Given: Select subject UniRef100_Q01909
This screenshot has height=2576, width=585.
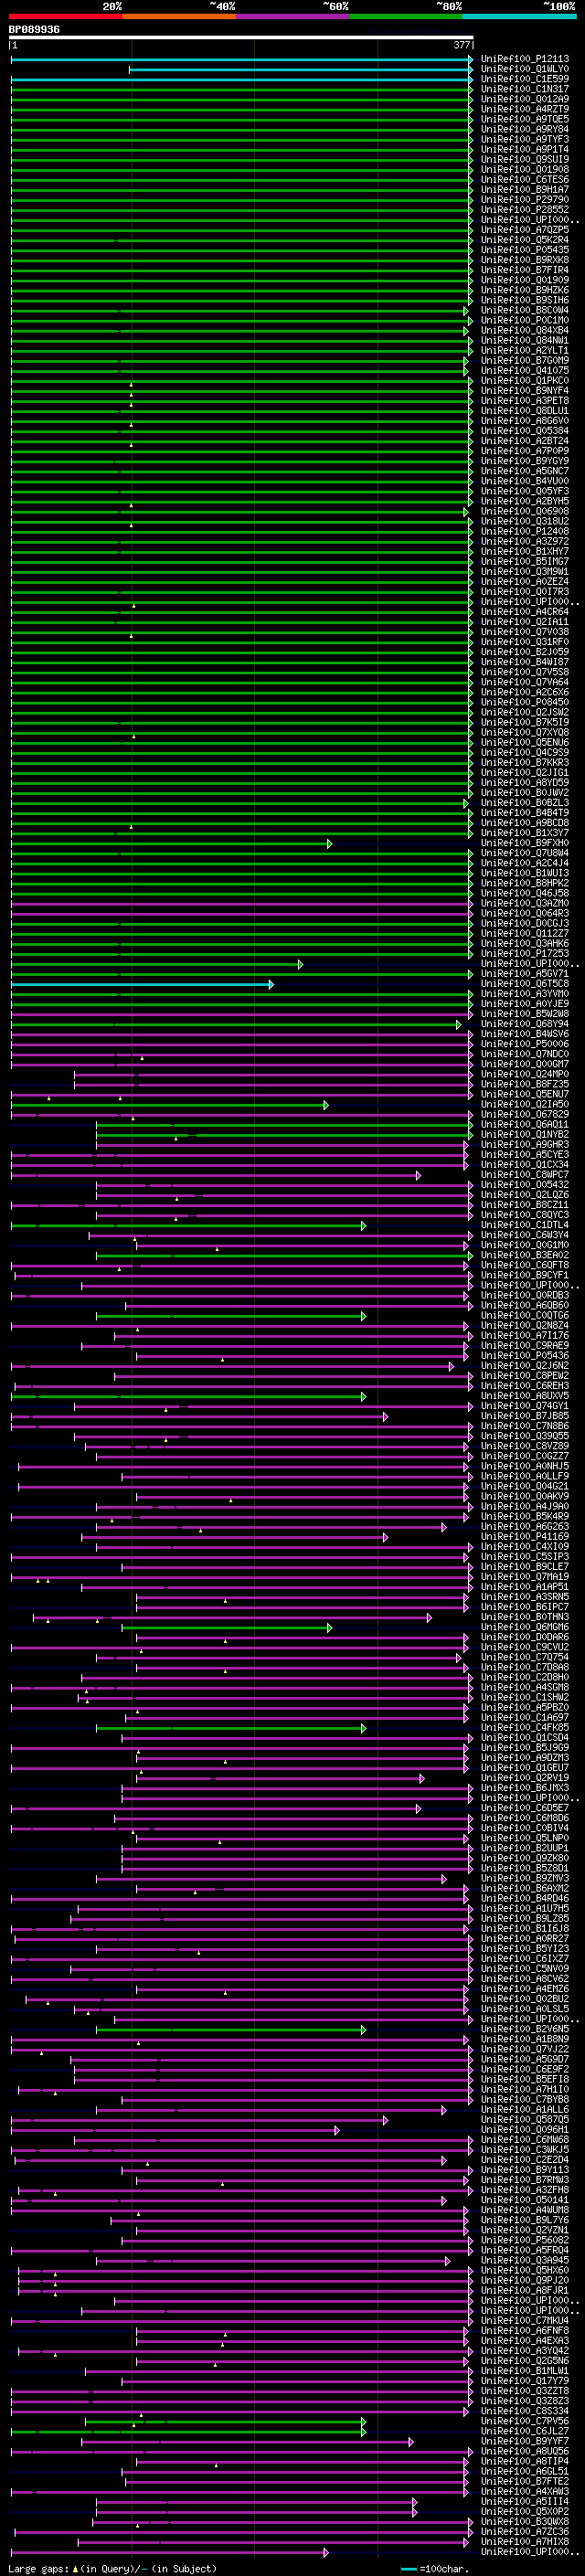Looking at the screenshot, I should coord(525,280).
